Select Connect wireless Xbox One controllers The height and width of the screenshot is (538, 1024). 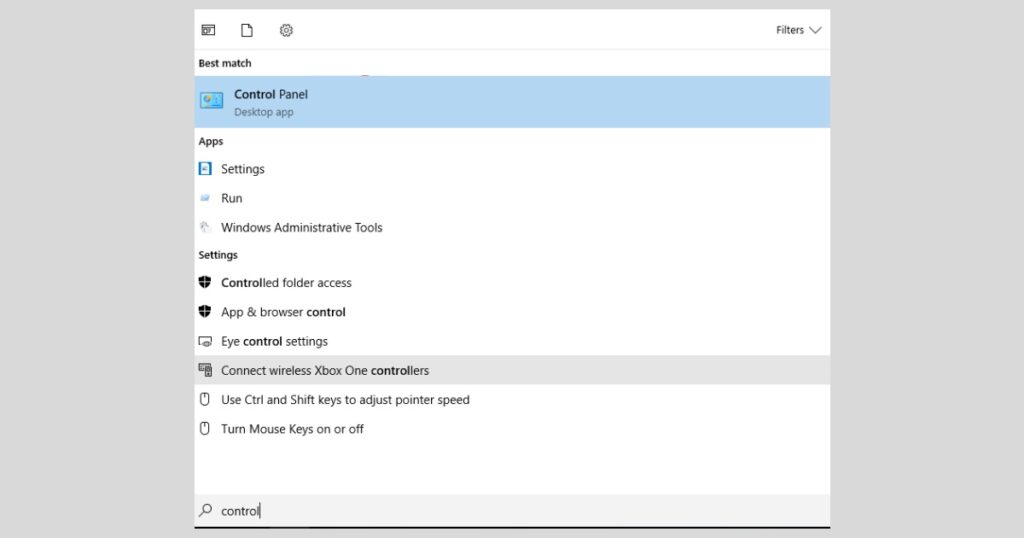325,370
